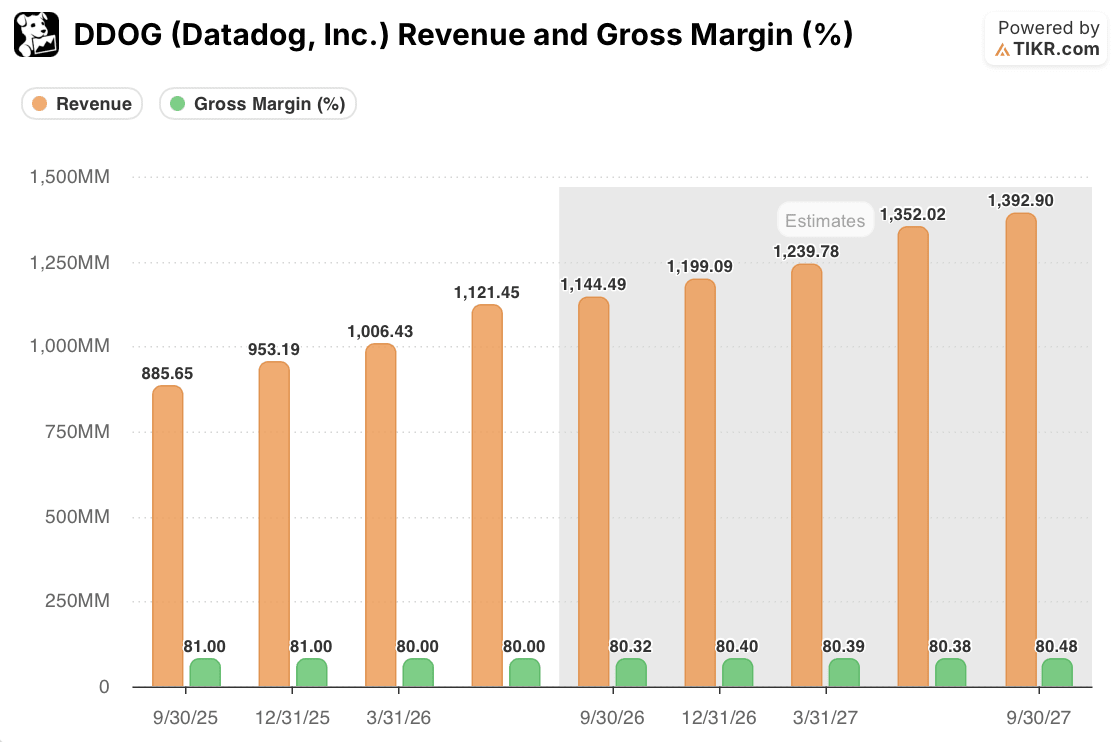Viewport: 1116px width, 742px height.
Task: Click the 80.40 margin value label
Action: pyautogui.click(x=737, y=647)
